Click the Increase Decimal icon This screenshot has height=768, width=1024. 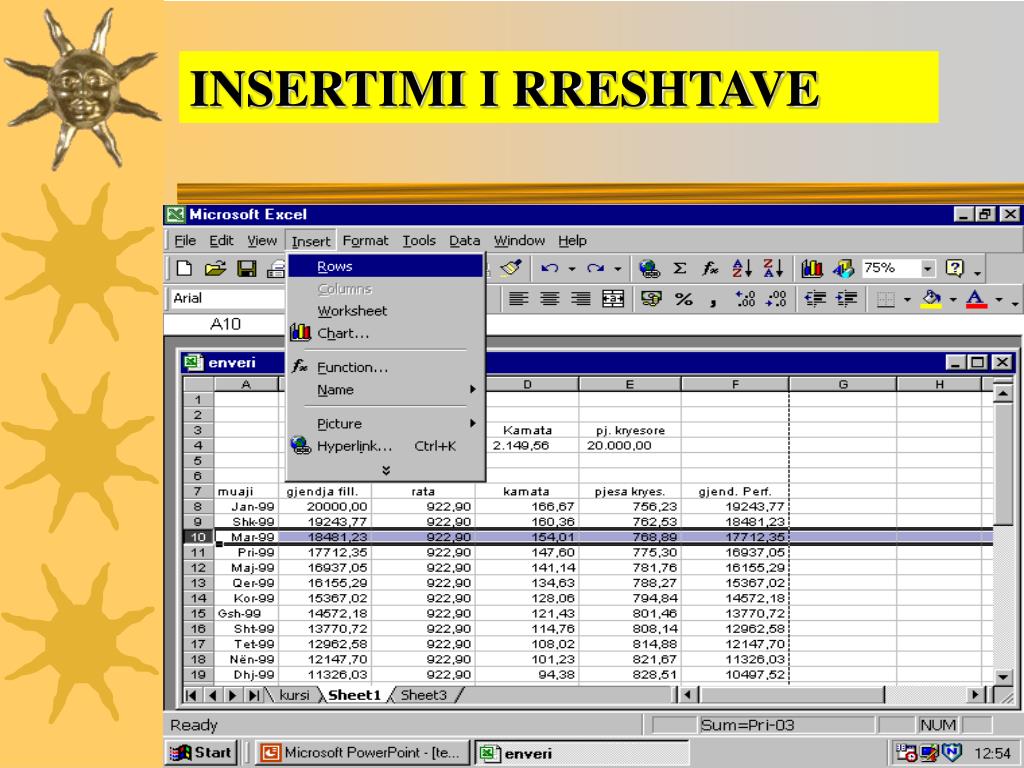coord(745,299)
